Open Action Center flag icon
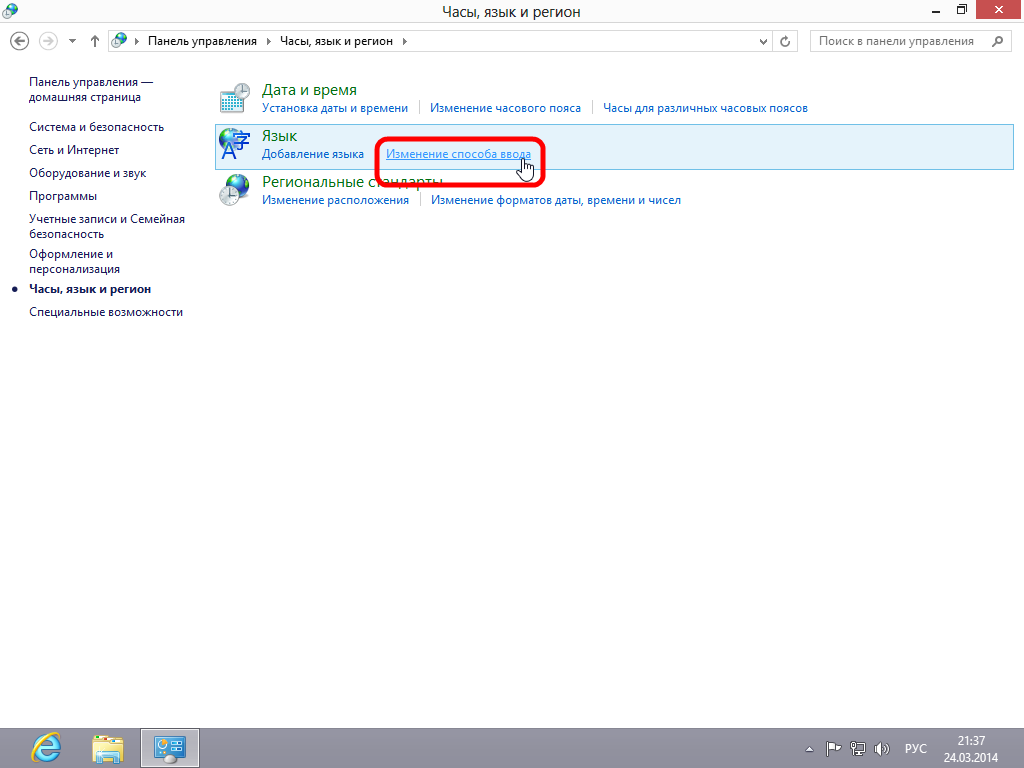1024x768 pixels. coord(833,749)
